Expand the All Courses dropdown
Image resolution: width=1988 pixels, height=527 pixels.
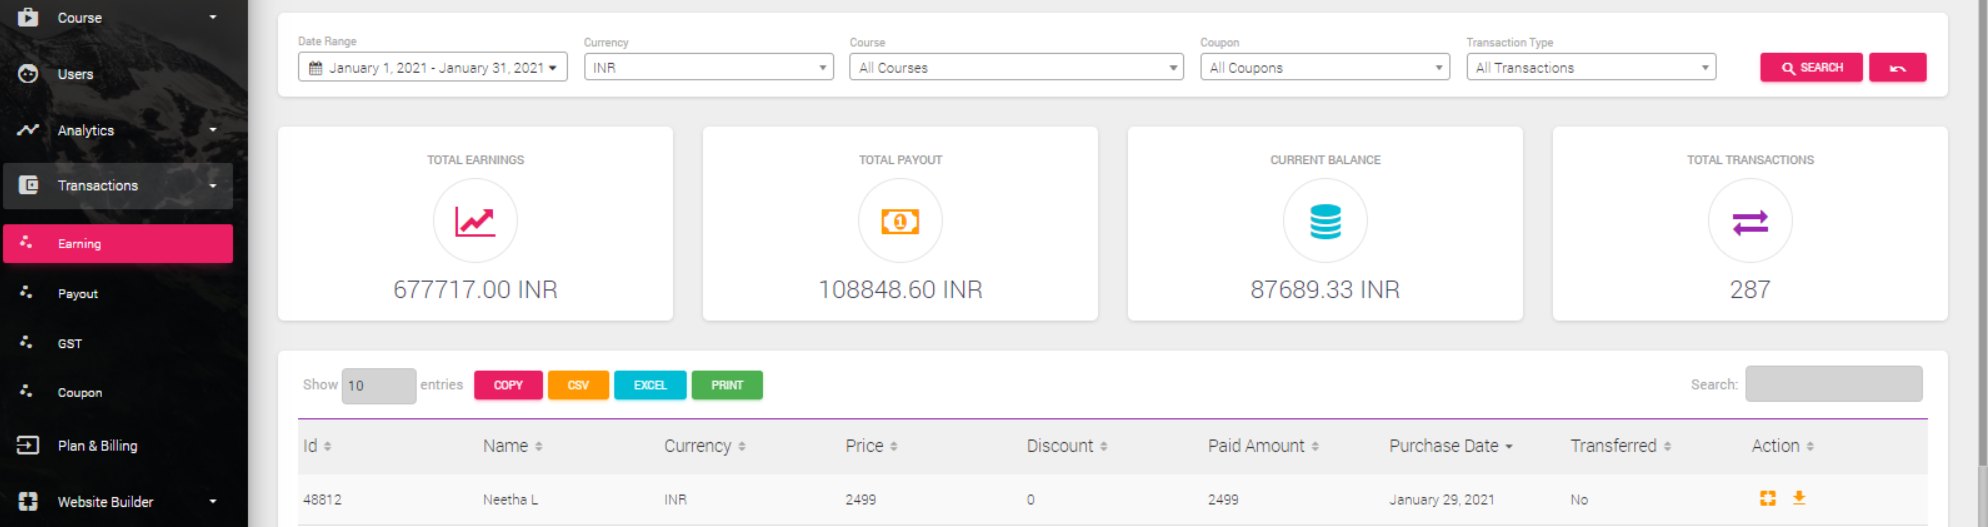pyautogui.click(x=1016, y=67)
